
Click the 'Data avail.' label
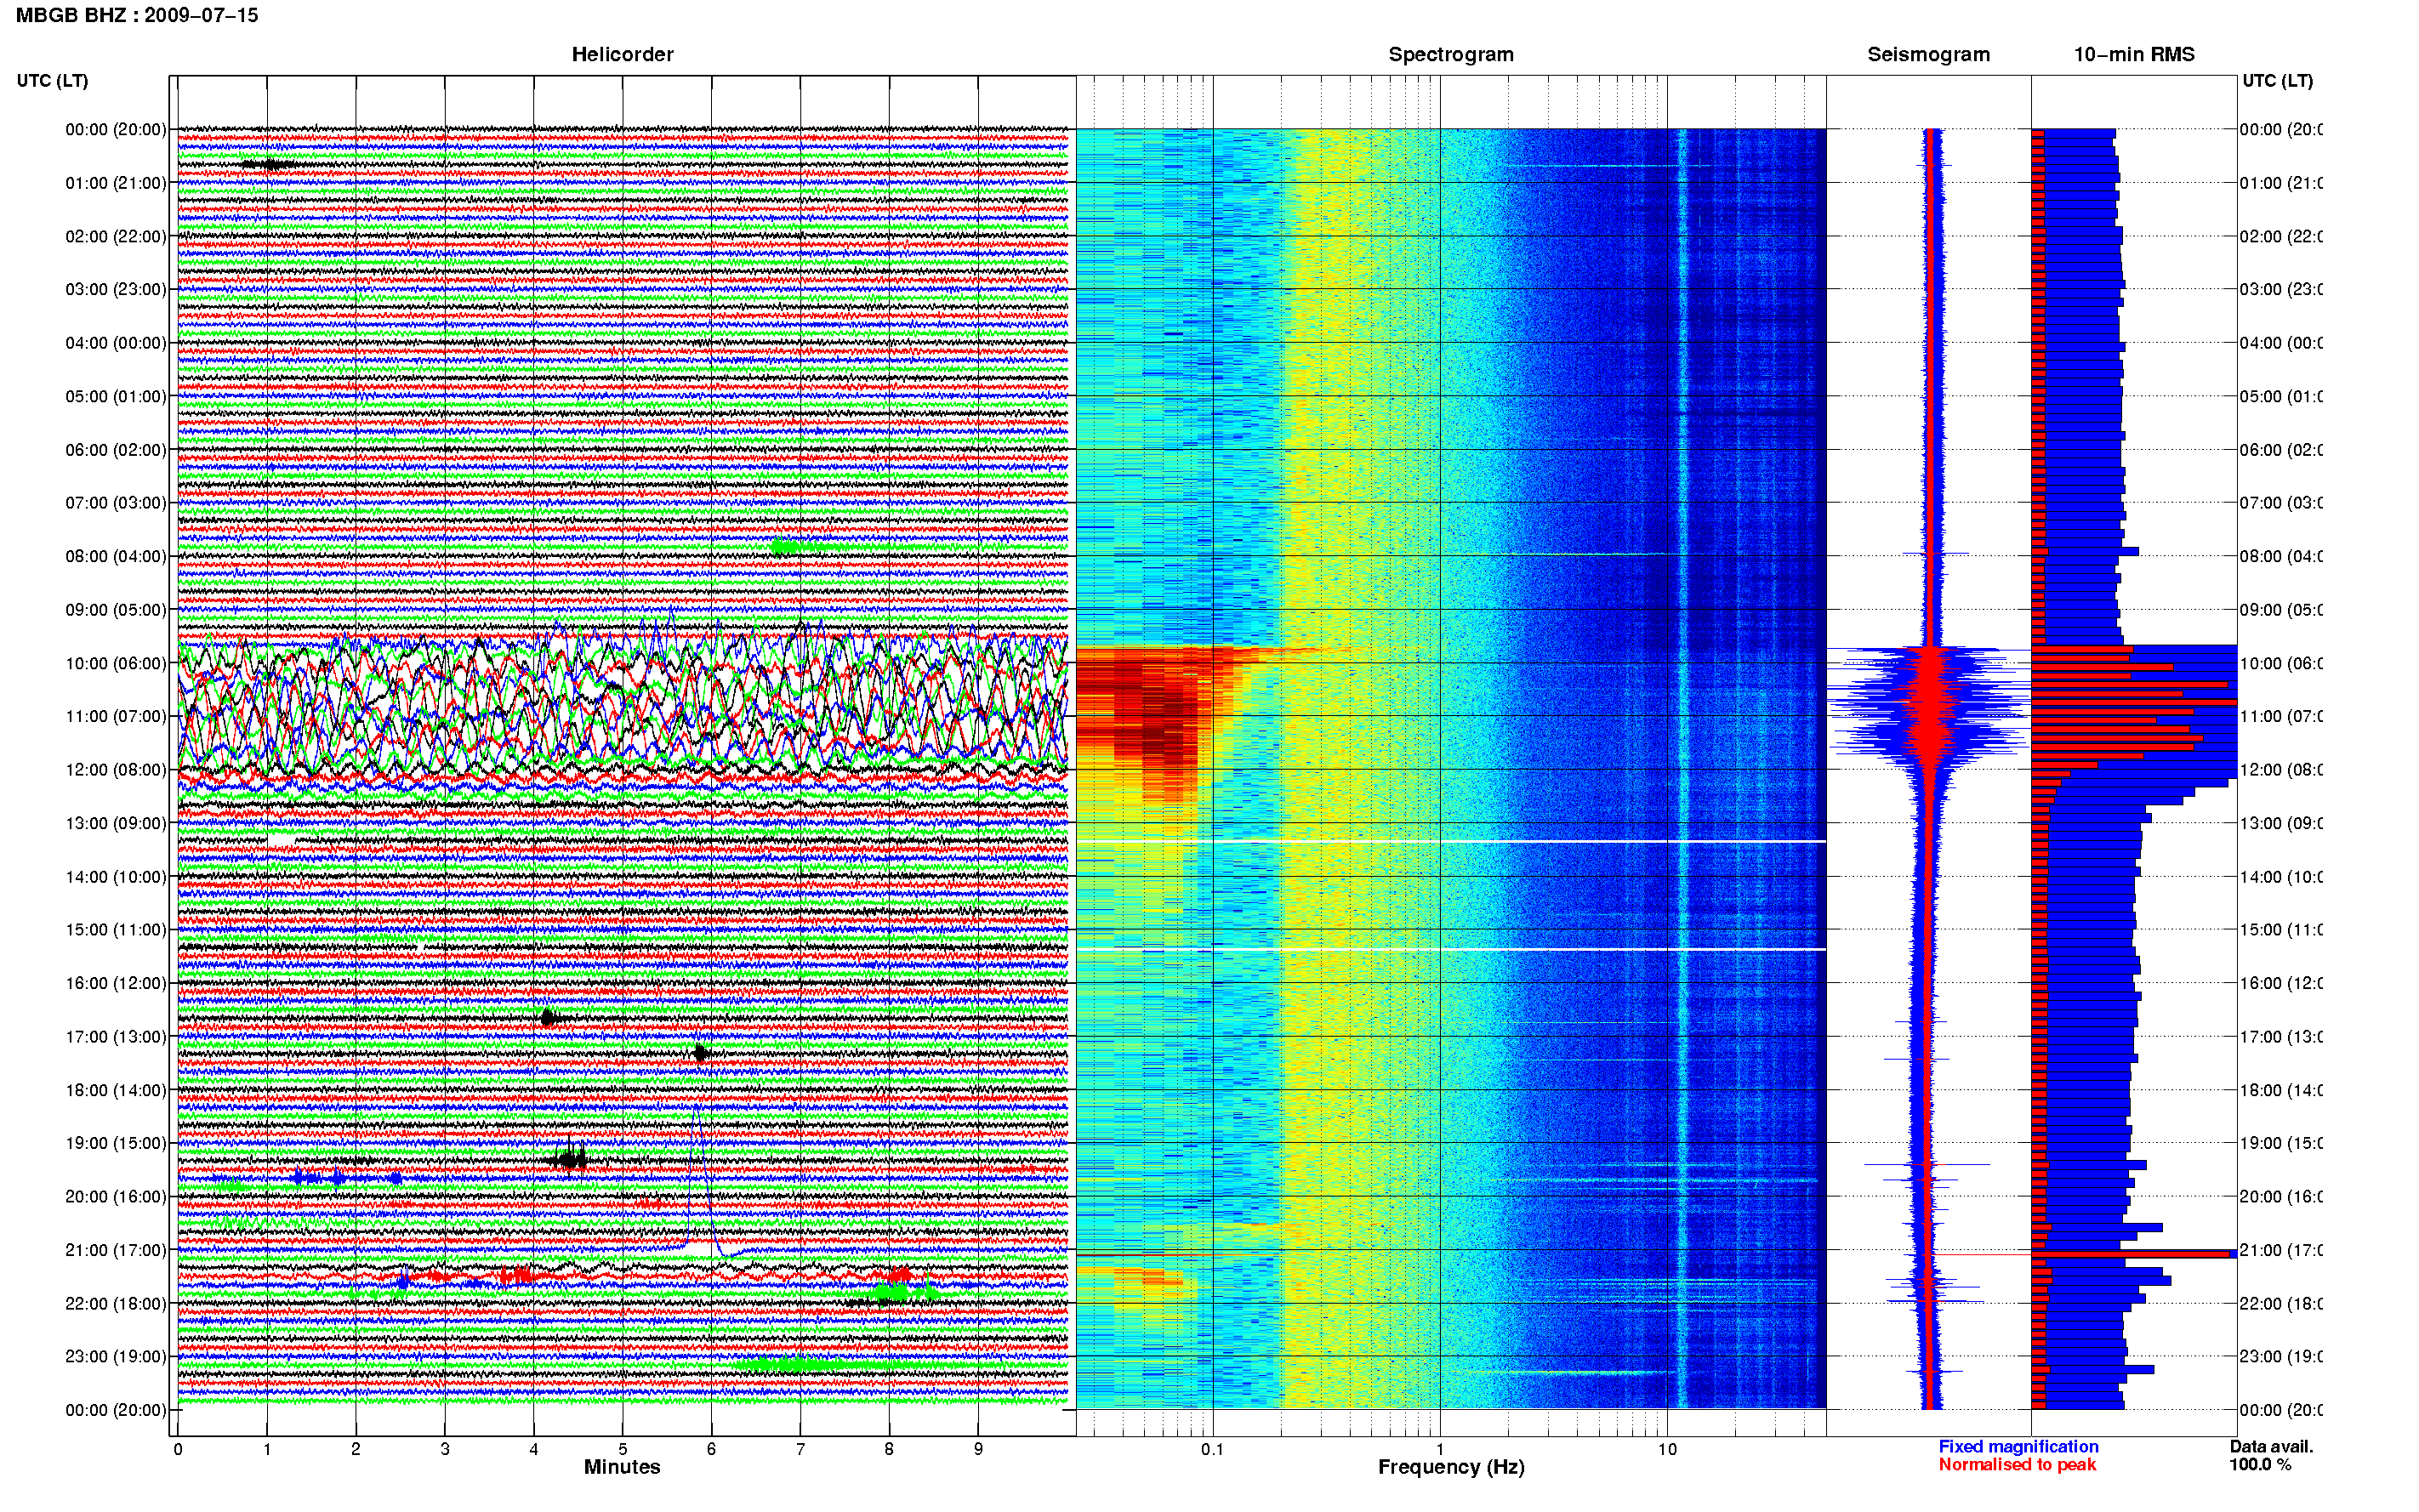(x=2271, y=1447)
